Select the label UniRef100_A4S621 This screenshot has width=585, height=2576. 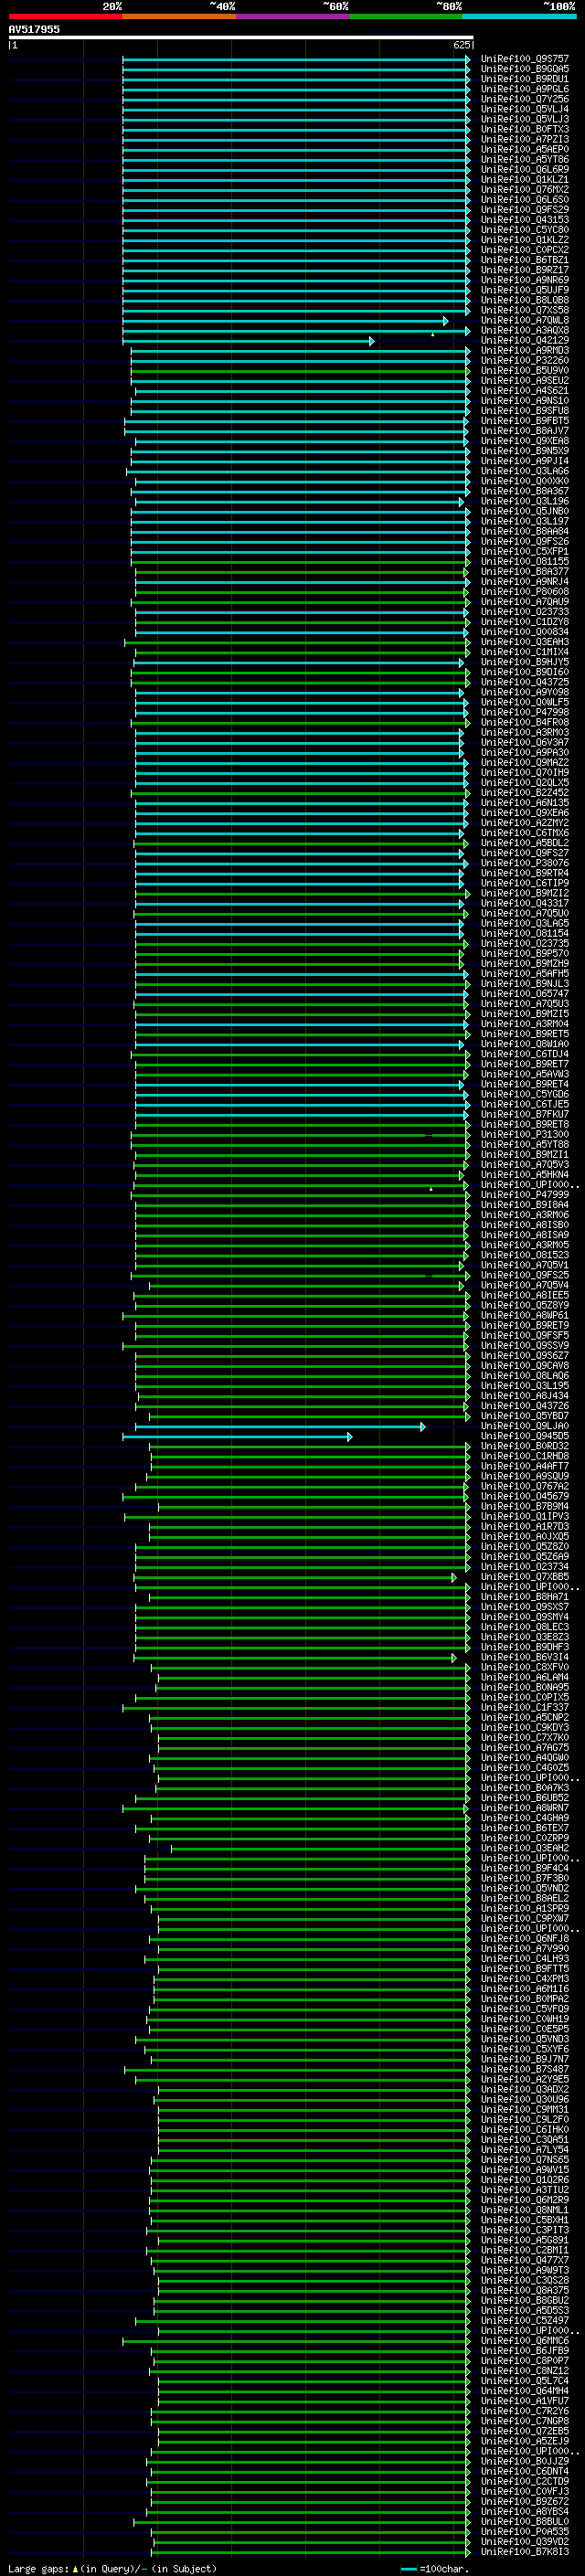(525, 390)
